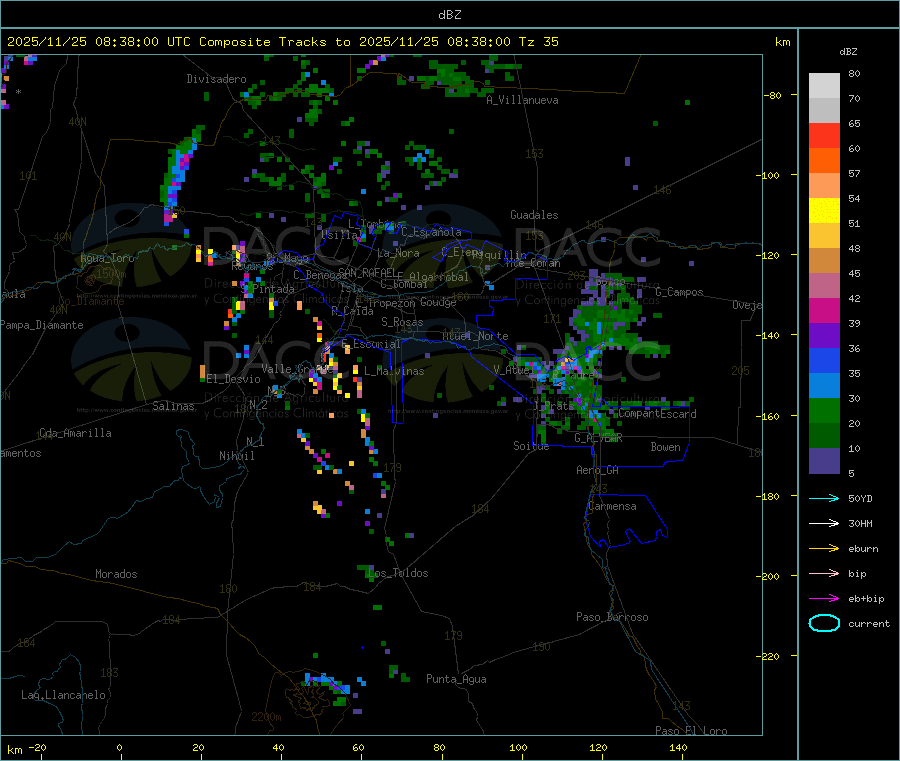This screenshot has width=900, height=761.
Task: Click the Divisadero map label
Action: coord(216,79)
